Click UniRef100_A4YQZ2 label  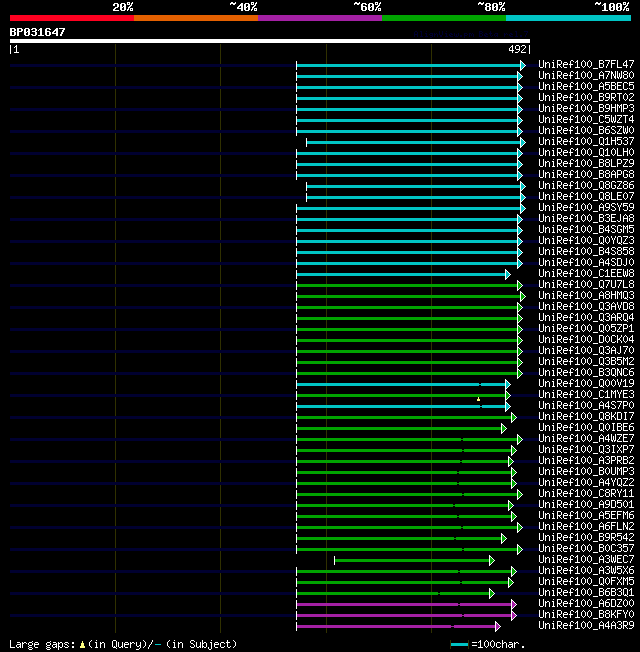click(586, 483)
